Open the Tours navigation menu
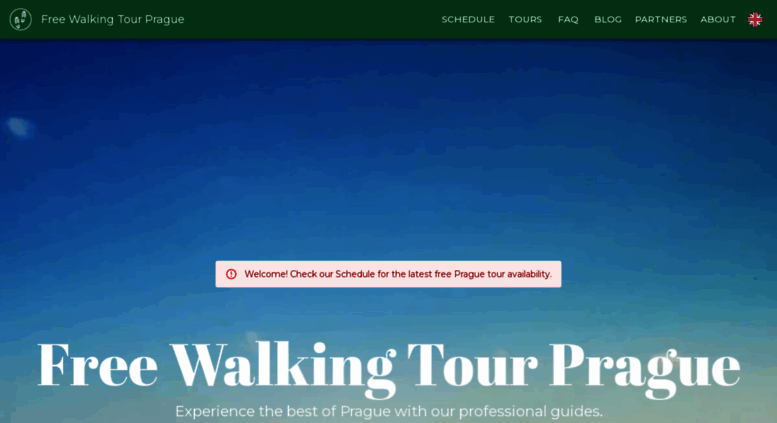 point(525,19)
